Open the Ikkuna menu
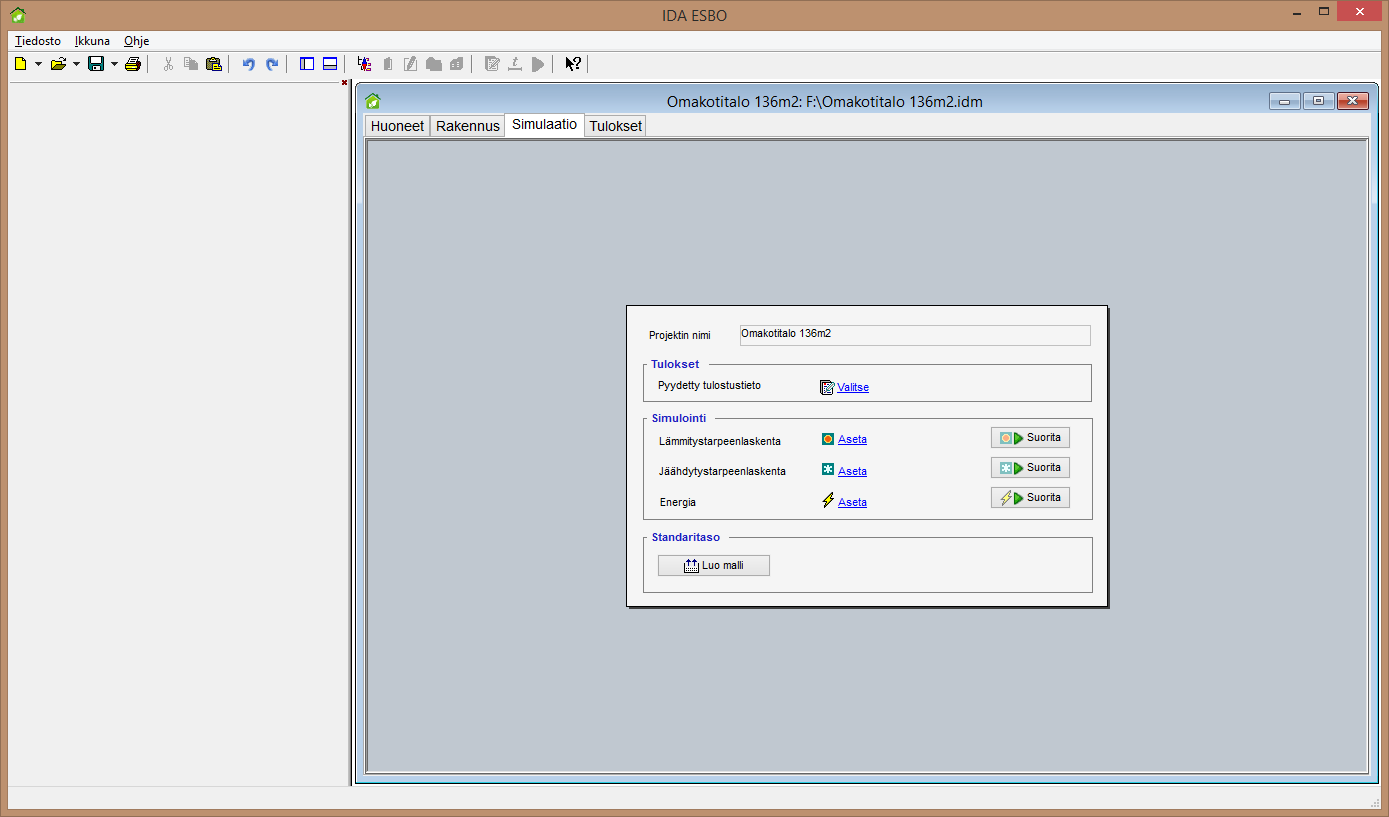This screenshot has width=1389, height=817. point(92,41)
